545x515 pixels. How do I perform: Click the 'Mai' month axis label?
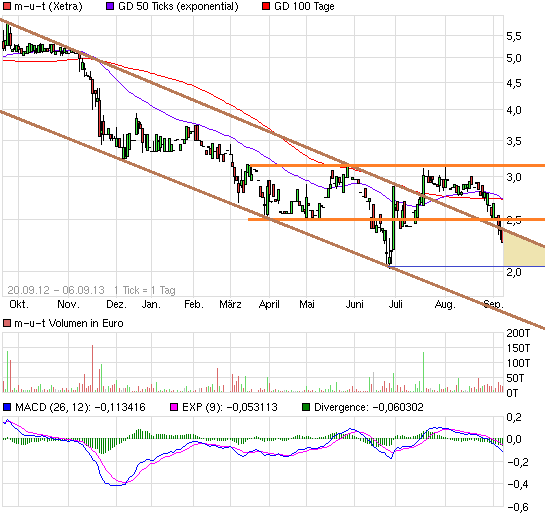(x=307, y=304)
